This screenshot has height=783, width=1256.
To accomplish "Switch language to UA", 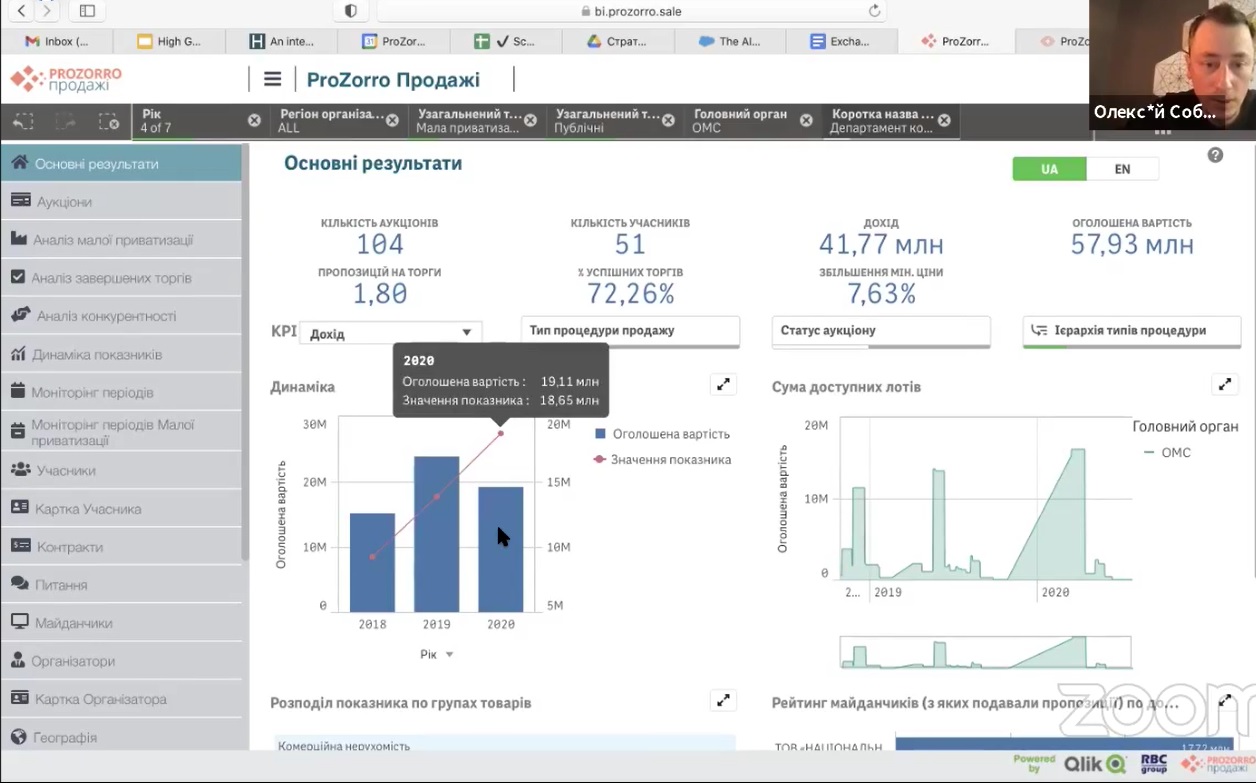I will tap(1049, 169).
